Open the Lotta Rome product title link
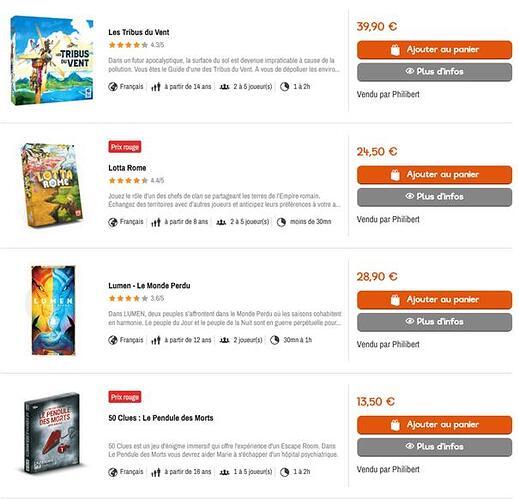This screenshot has height=499, width=519. [127, 168]
